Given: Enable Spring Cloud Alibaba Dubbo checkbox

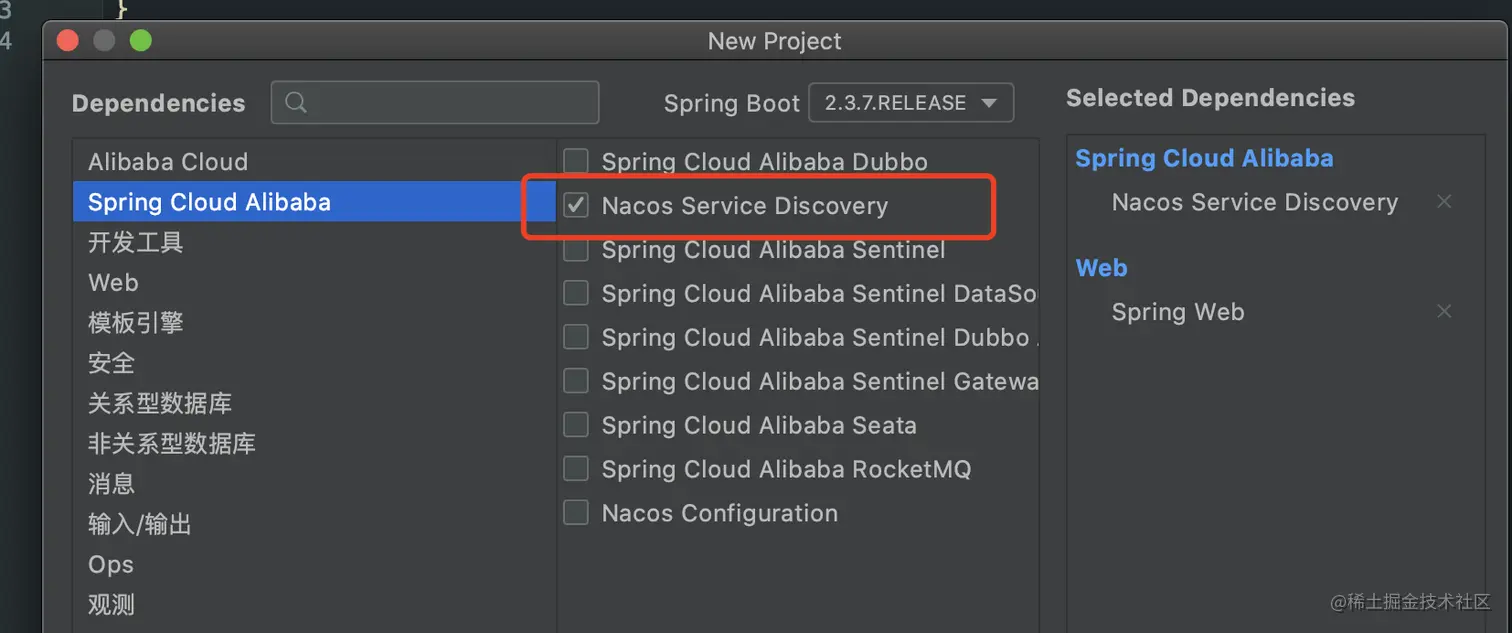Looking at the screenshot, I should pyautogui.click(x=576, y=162).
